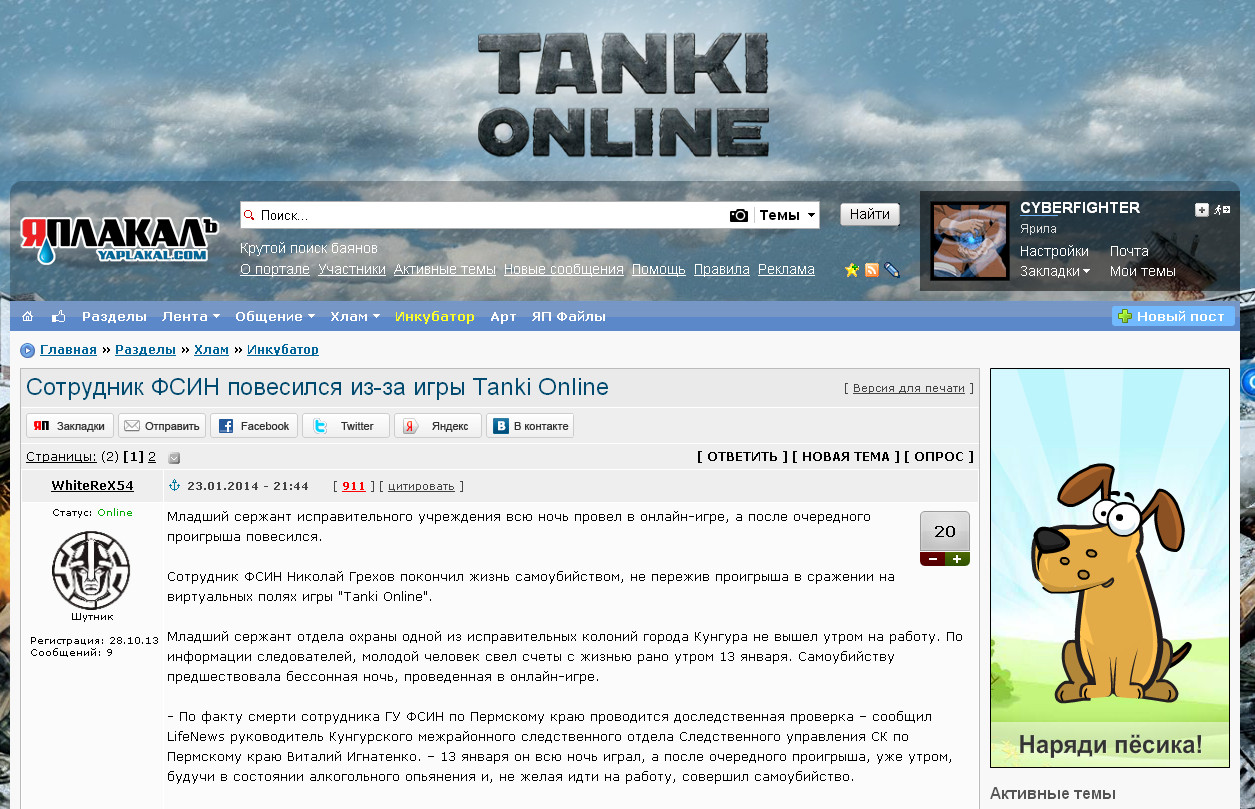
Task: Open Мои темы in the user panel
Action: 1143,271
